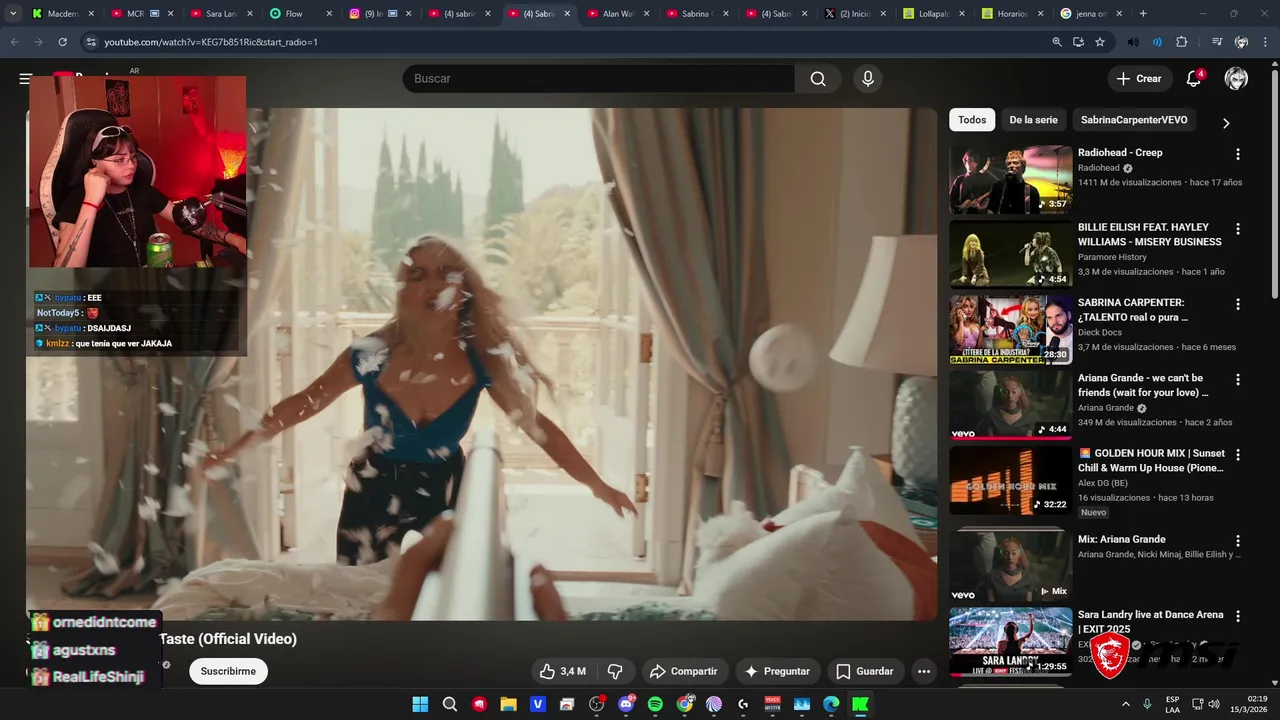This screenshot has height=720, width=1280.
Task: Open browser tab search dropdown
Action: point(12,14)
